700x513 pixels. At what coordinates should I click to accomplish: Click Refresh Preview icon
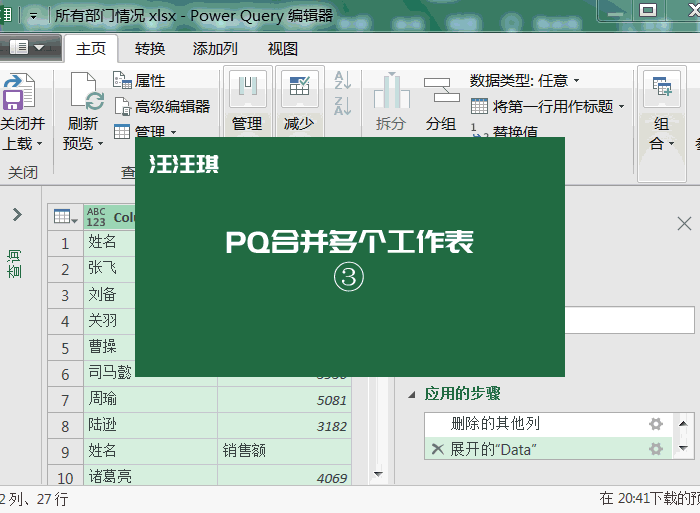pyautogui.click(x=88, y=92)
